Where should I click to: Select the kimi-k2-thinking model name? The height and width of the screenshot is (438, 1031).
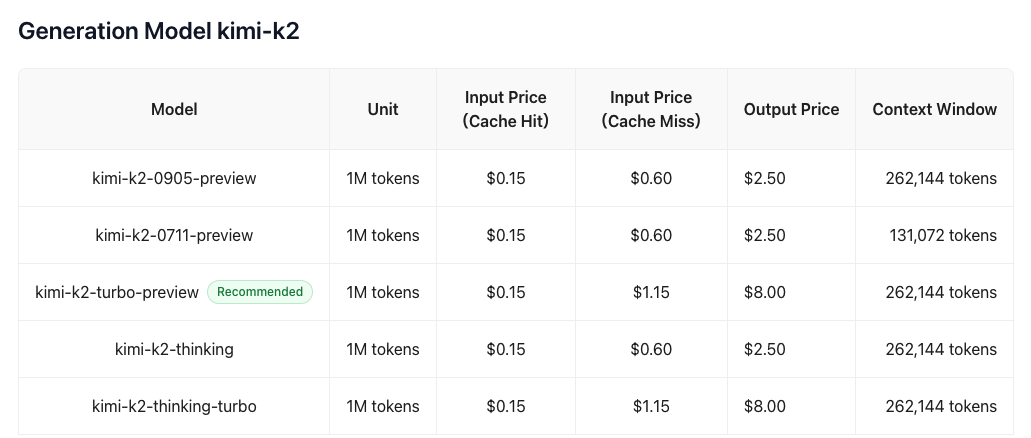coord(174,349)
